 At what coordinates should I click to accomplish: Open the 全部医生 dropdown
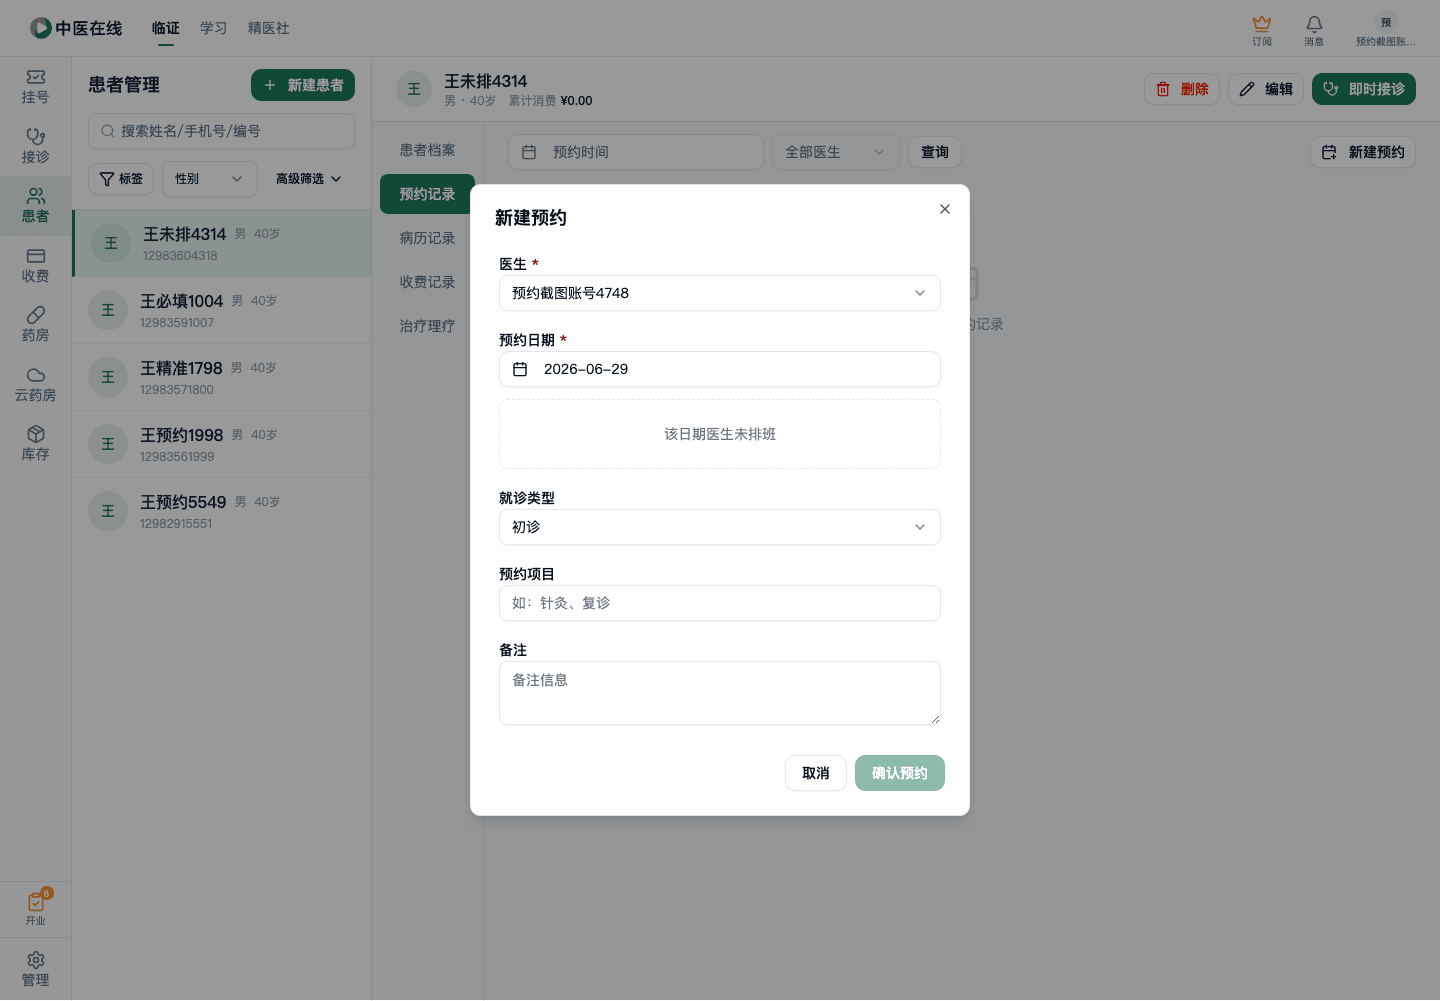click(x=836, y=152)
